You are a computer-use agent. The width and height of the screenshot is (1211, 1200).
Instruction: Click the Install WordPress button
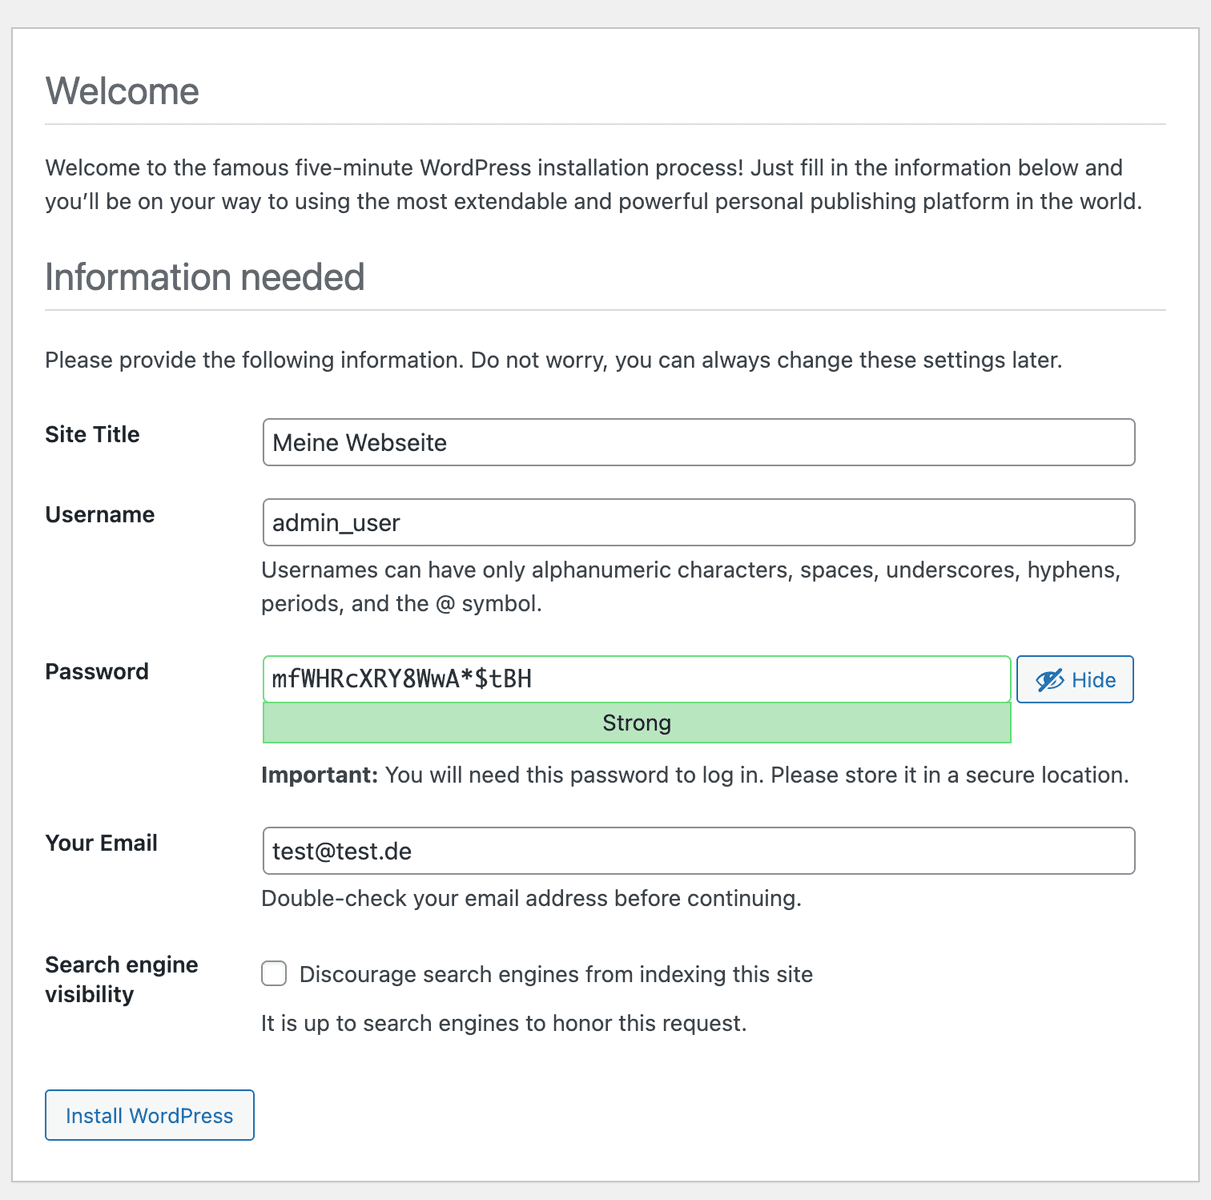tap(149, 1115)
